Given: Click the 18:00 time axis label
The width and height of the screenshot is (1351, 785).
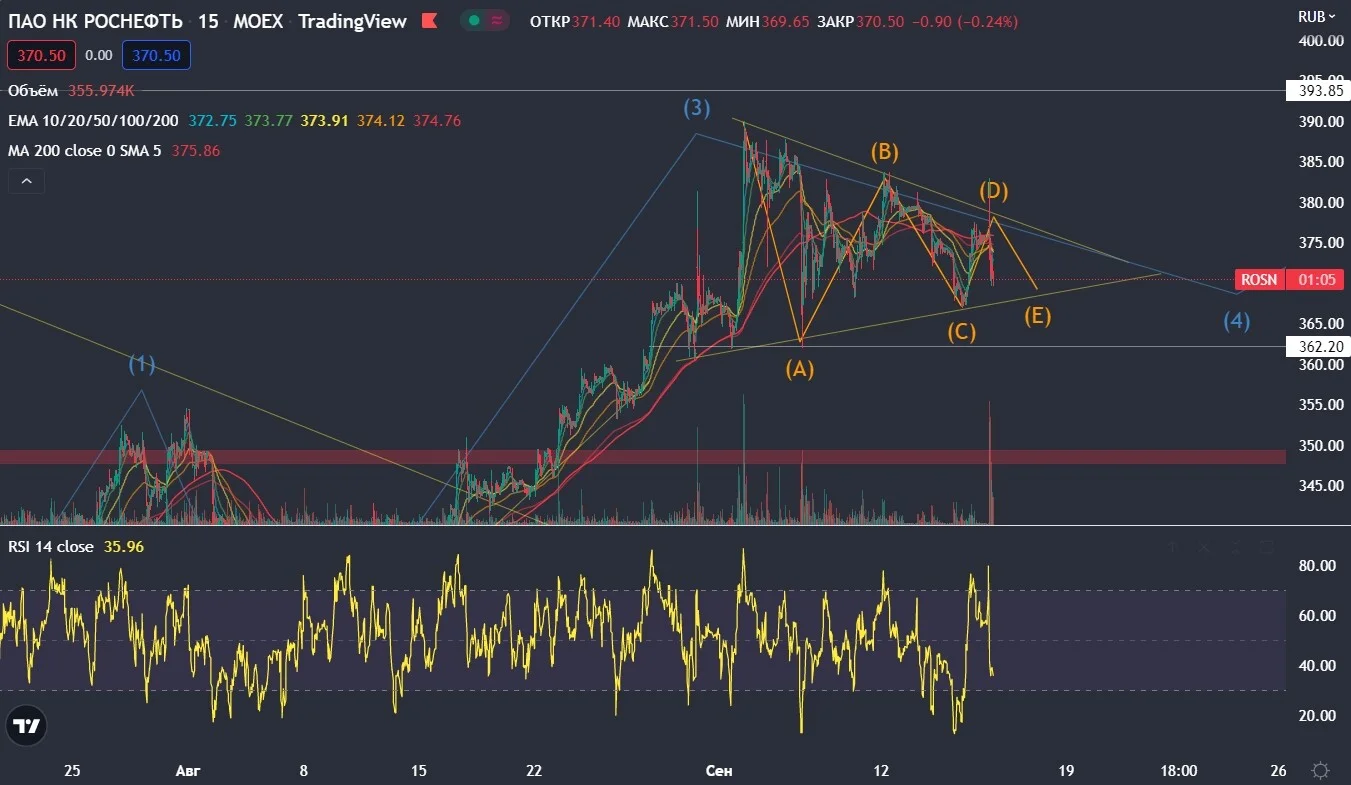Looking at the screenshot, I should click(1179, 771).
